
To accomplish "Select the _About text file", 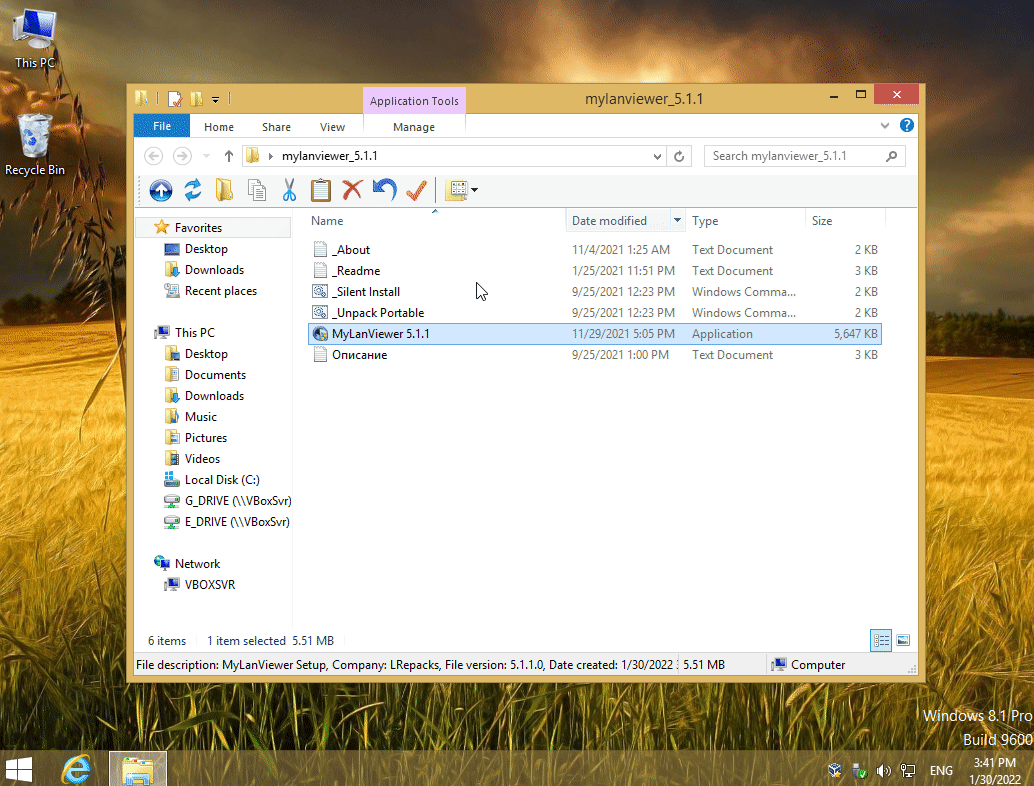I will point(595,250).
